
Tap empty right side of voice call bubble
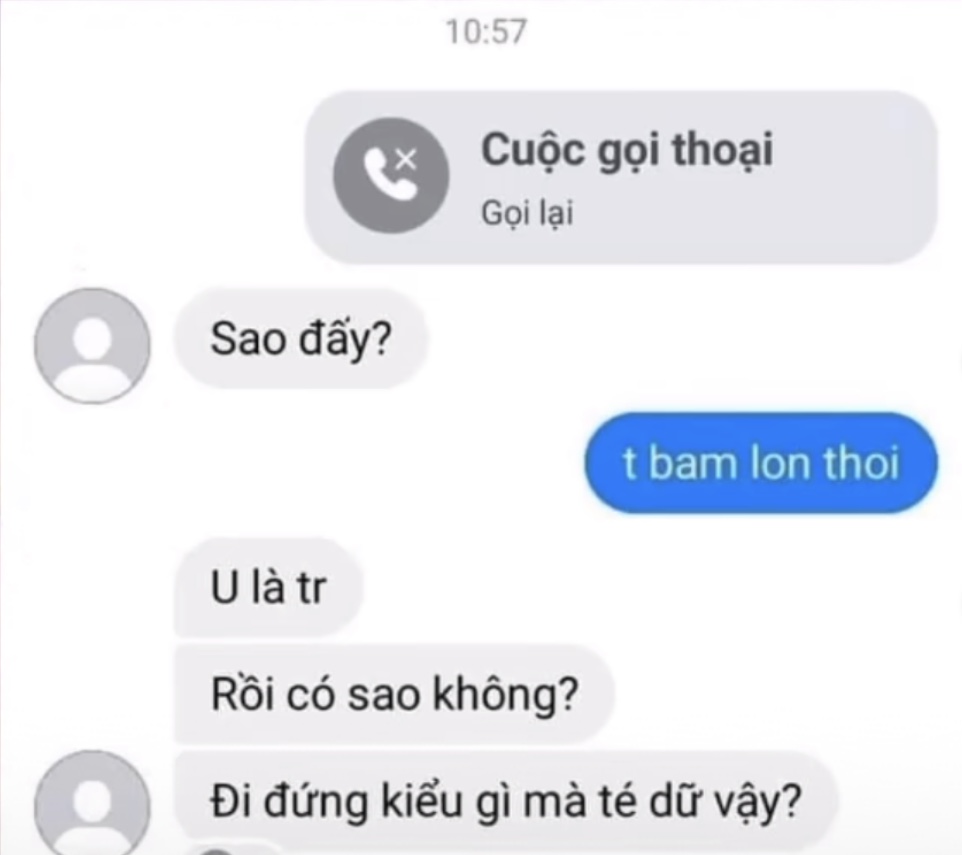tap(859, 178)
